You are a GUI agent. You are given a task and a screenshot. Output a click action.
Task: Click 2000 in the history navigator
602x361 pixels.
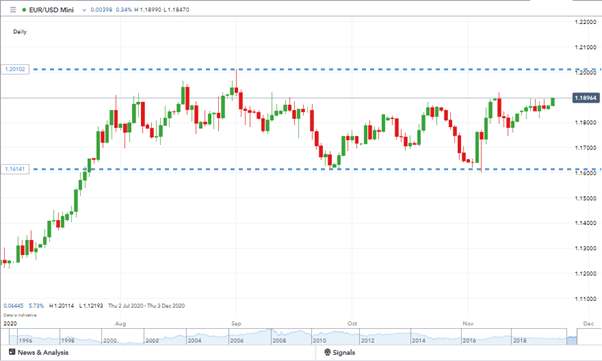(110, 341)
